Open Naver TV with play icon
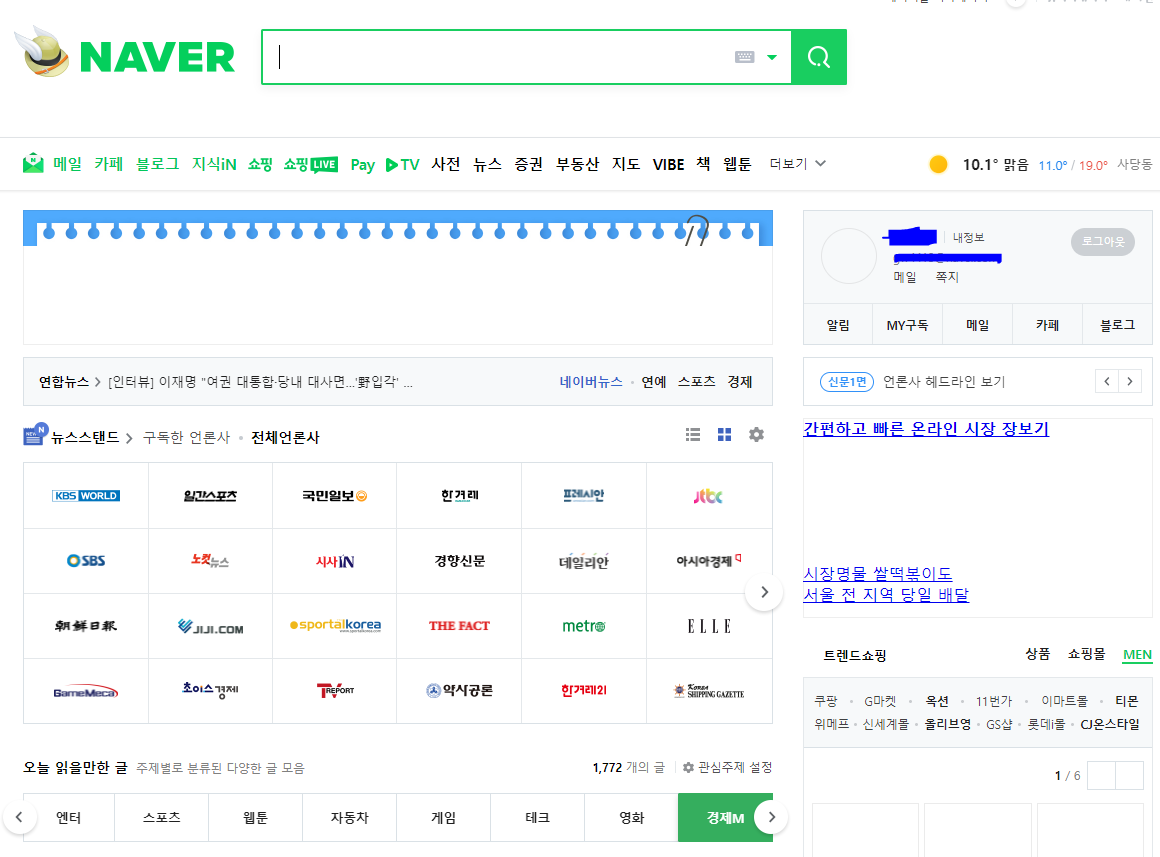The width and height of the screenshot is (1160, 857). (402, 164)
